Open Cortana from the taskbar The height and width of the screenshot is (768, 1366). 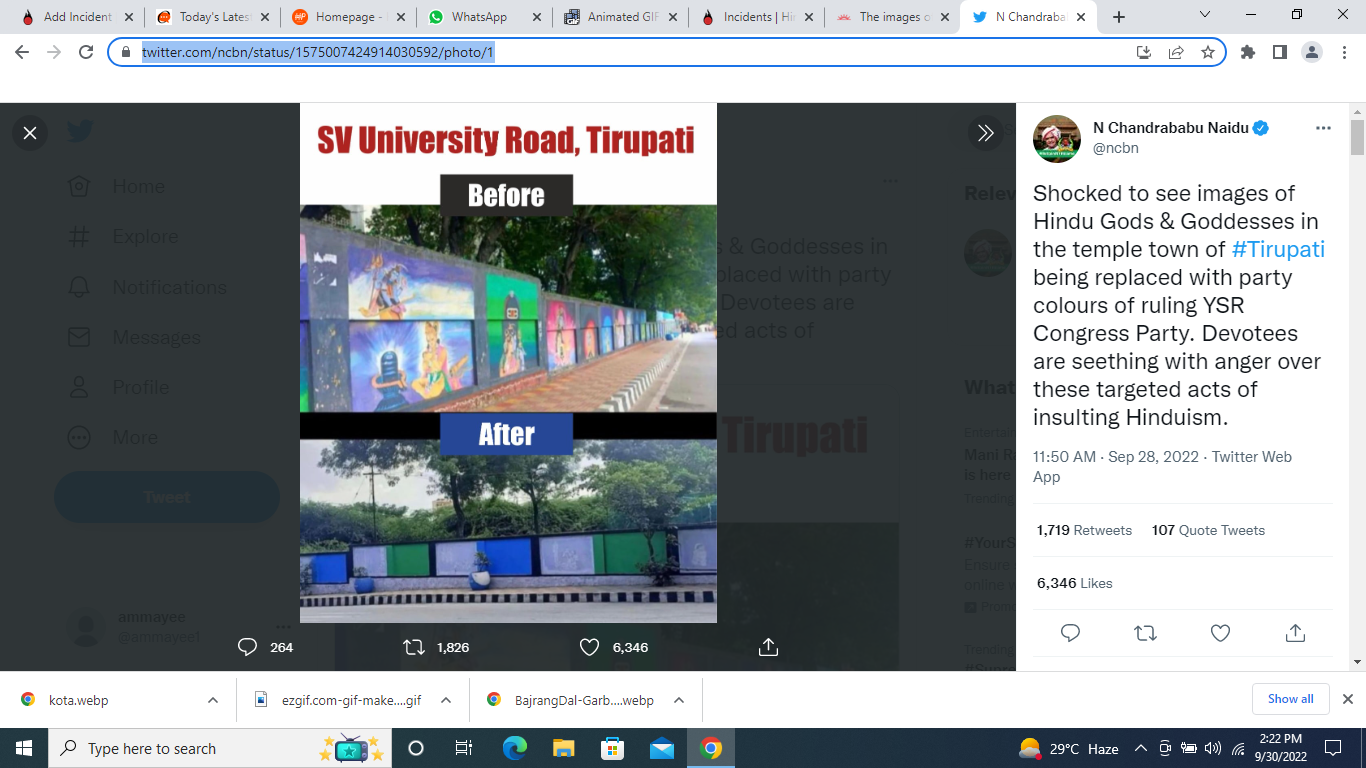click(x=416, y=748)
